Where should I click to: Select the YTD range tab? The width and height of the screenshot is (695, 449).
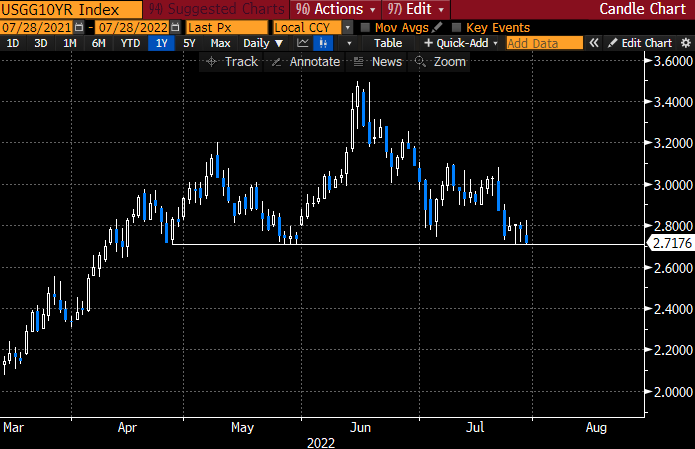[x=130, y=43]
